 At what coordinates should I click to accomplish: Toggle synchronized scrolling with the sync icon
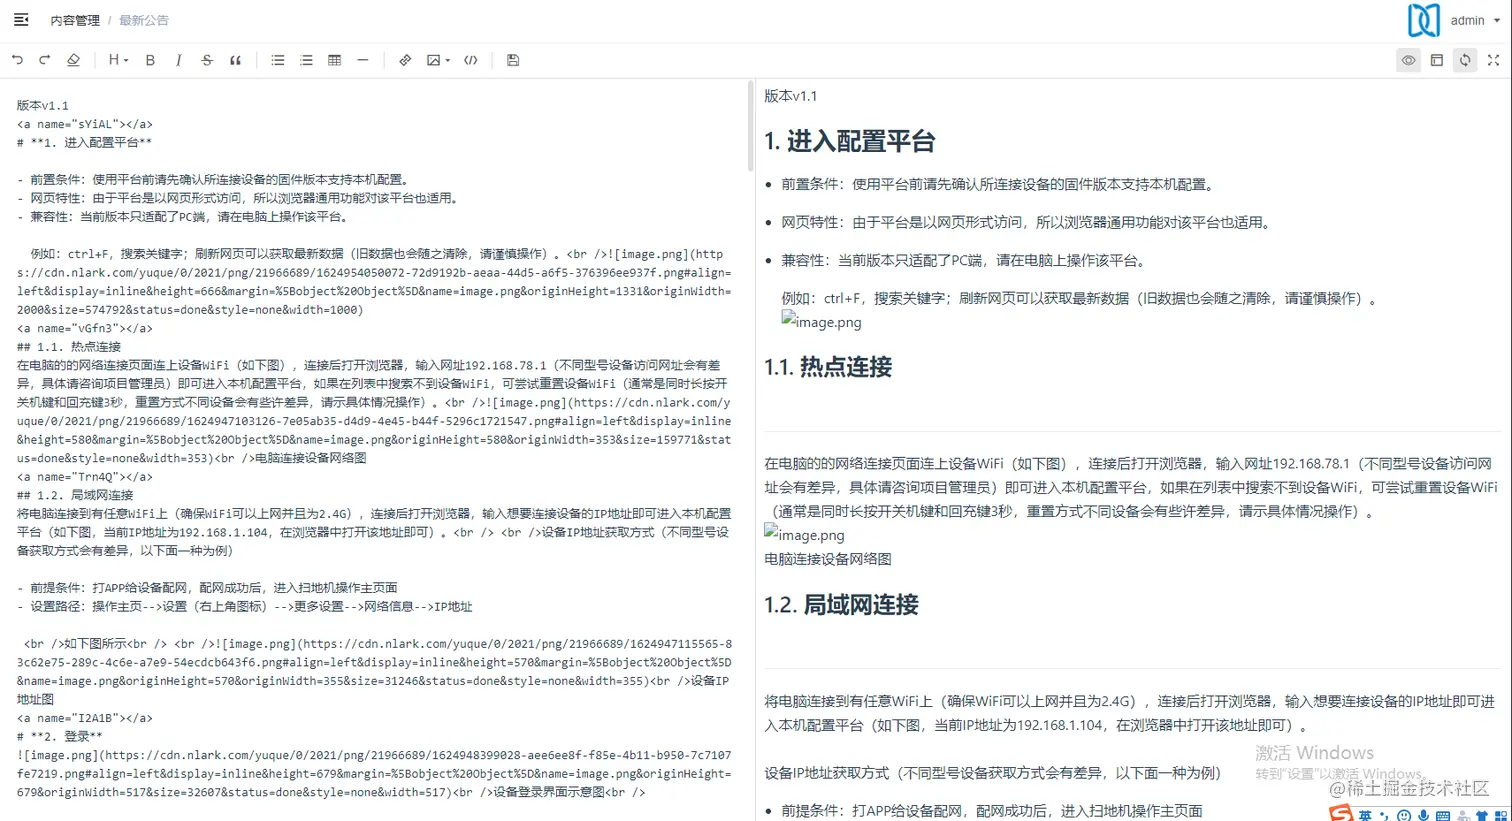click(x=1464, y=60)
